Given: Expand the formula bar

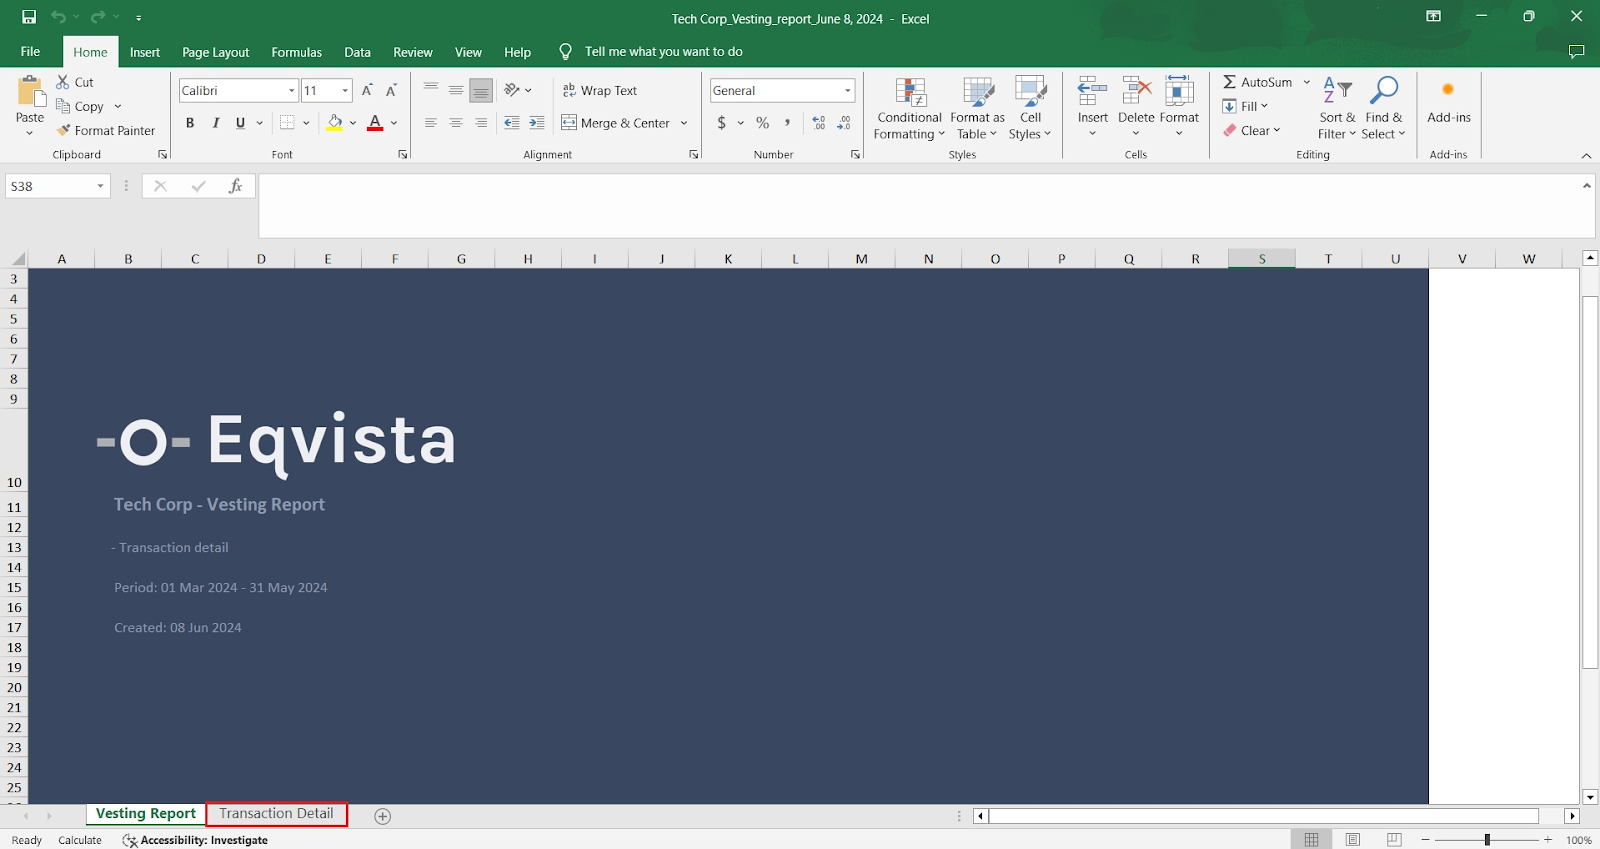Looking at the screenshot, I should pos(1587,186).
